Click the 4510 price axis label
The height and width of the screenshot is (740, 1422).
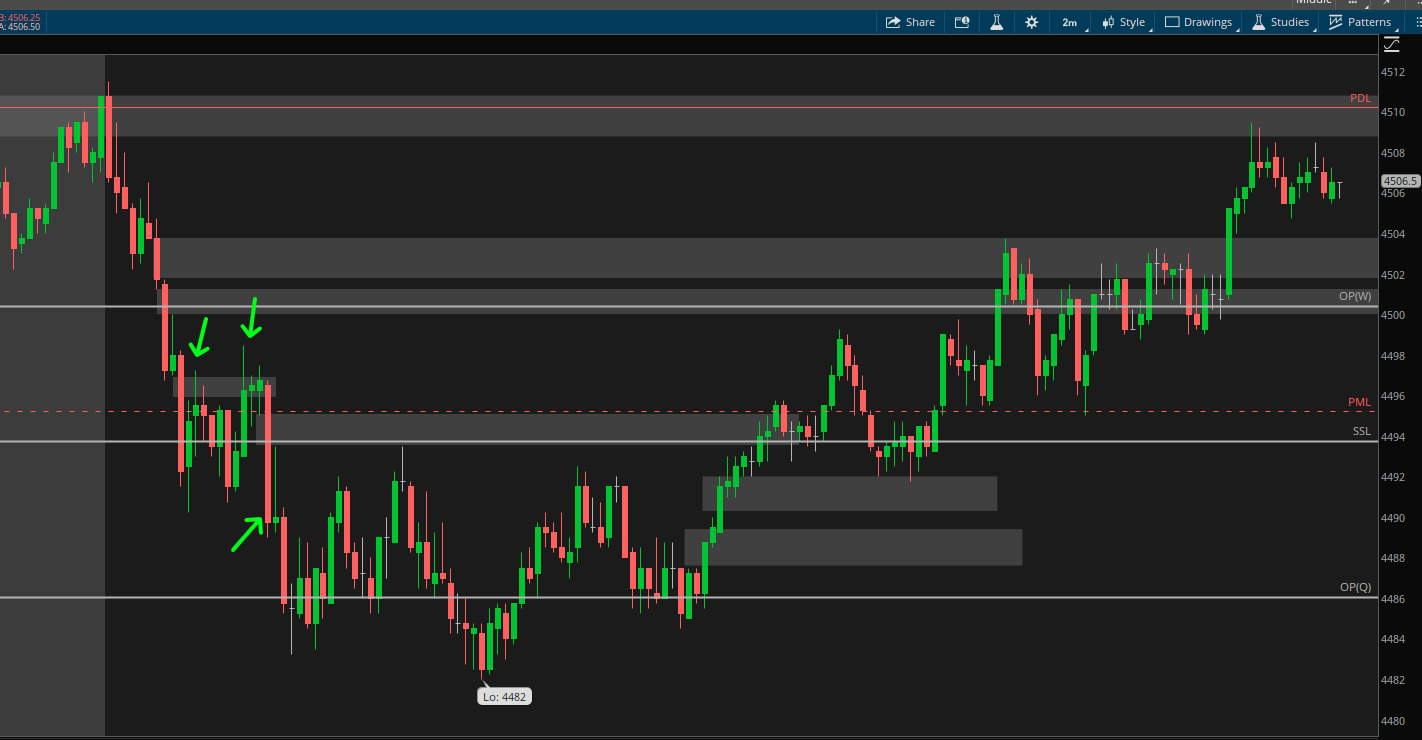click(1393, 112)
